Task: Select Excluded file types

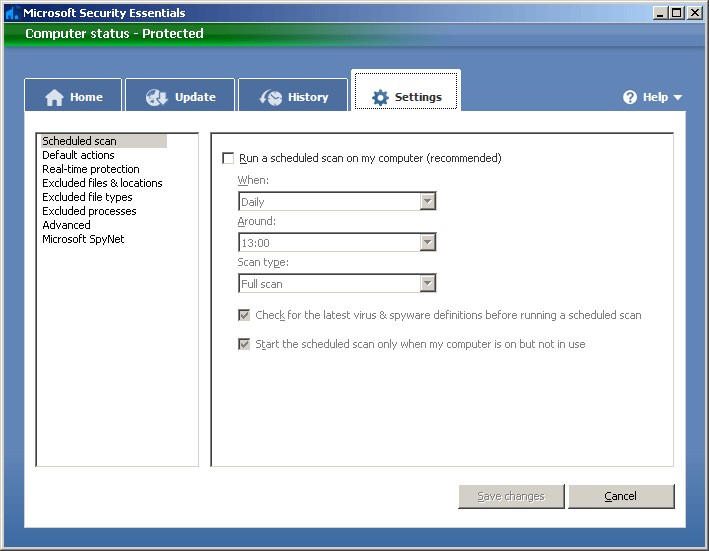Action: [x=87, y=197]
